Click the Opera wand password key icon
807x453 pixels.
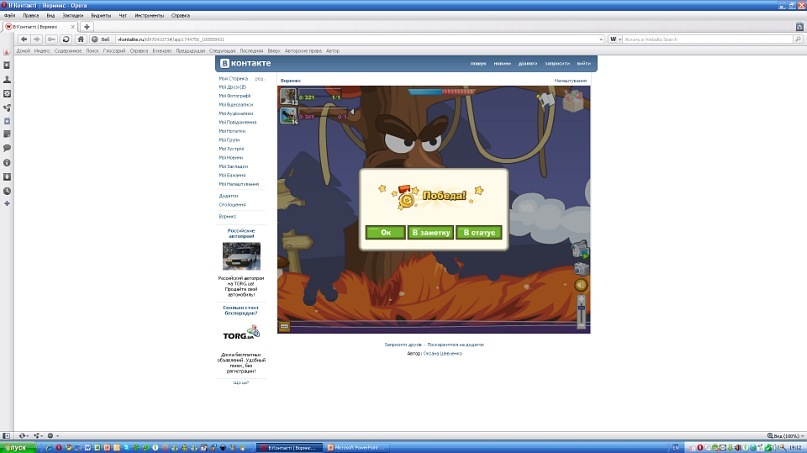point(51,39)
